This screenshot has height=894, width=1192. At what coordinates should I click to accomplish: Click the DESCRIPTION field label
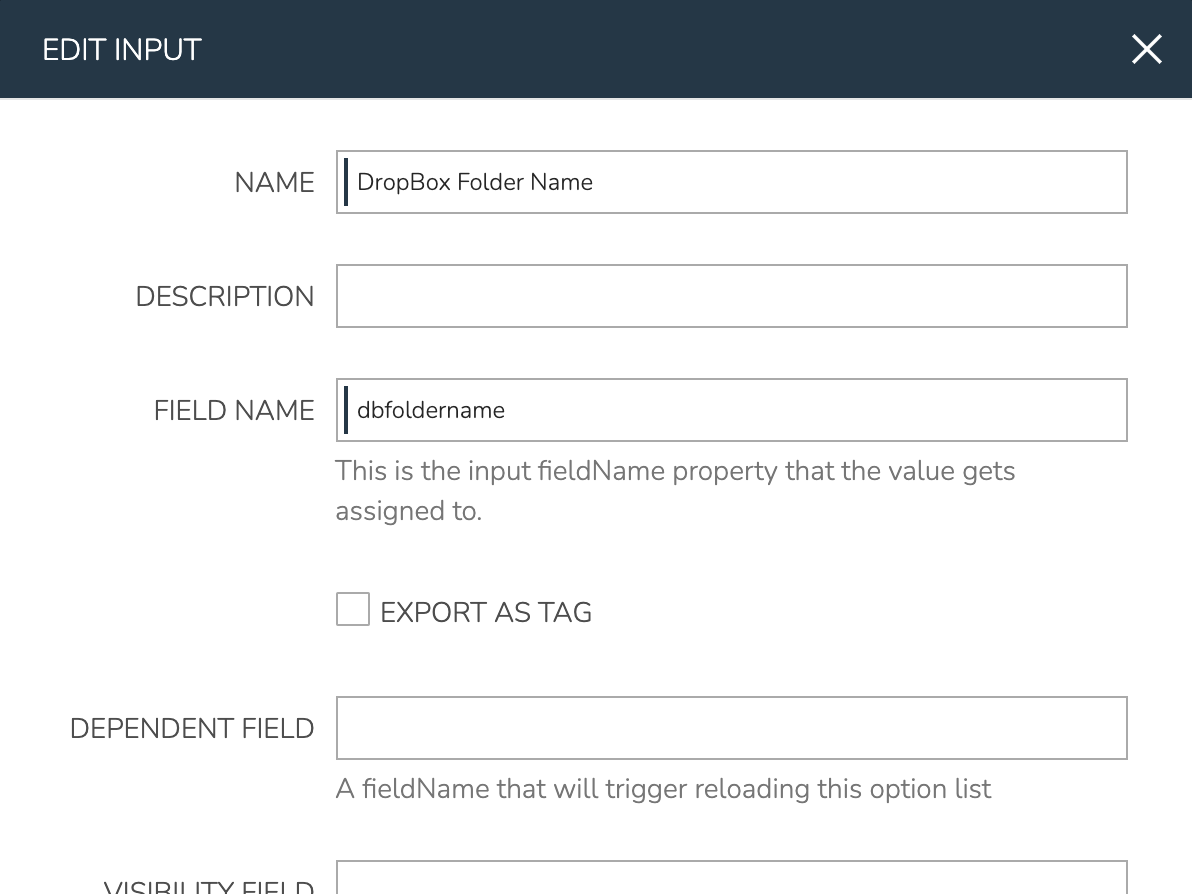point(225,296)
